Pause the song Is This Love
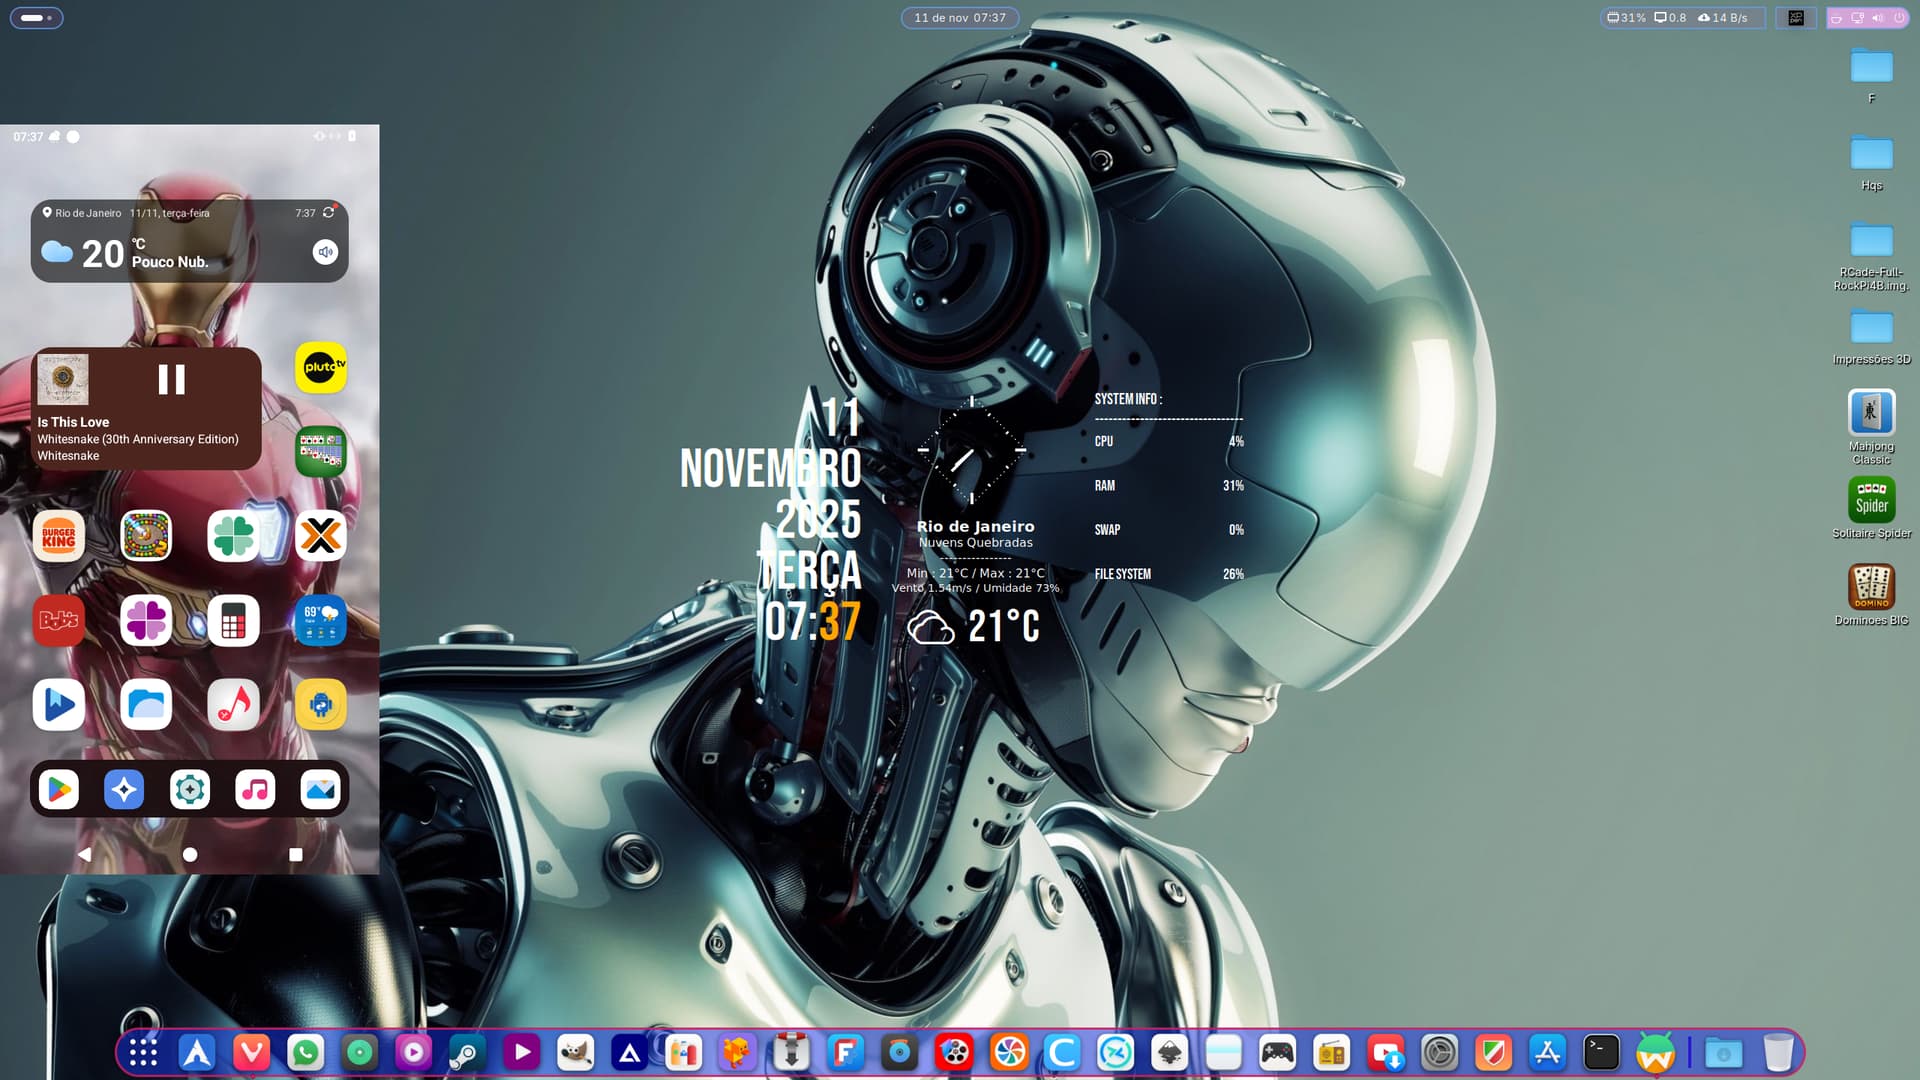1920x1080 pixels. tap(171, 379)
